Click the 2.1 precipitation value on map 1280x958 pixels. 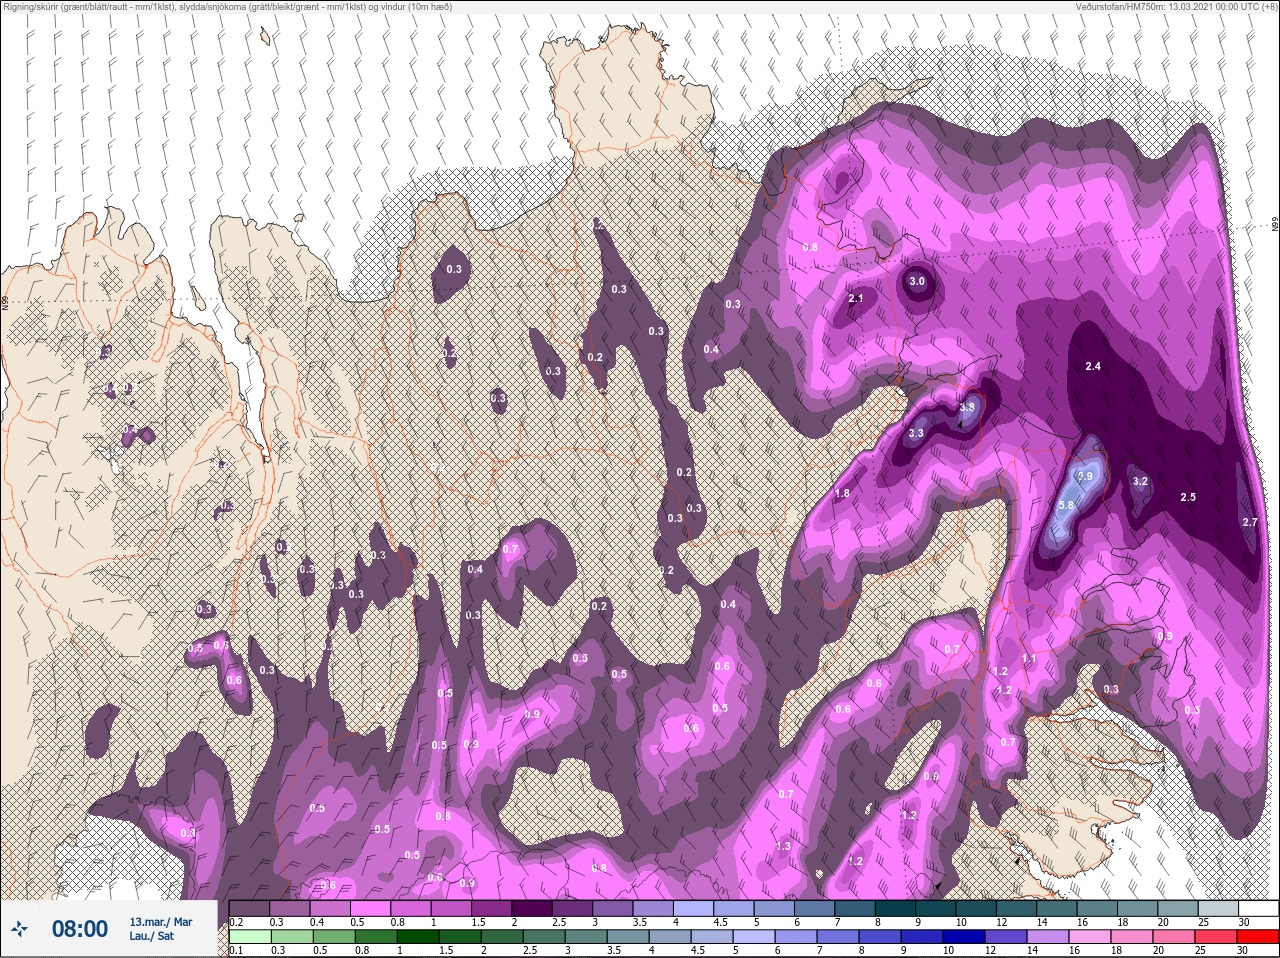point(855,299)
